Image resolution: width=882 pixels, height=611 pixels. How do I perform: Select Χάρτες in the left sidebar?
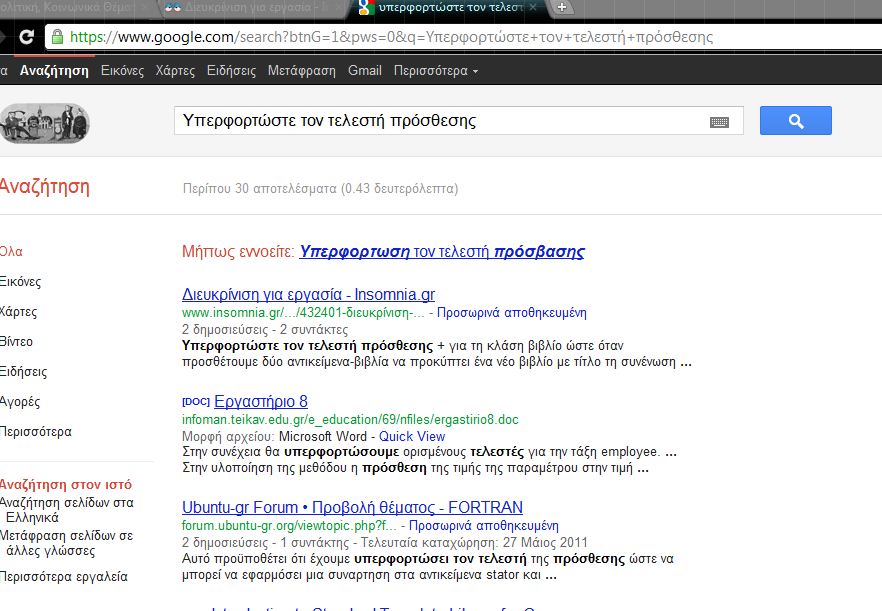(18, 312)
